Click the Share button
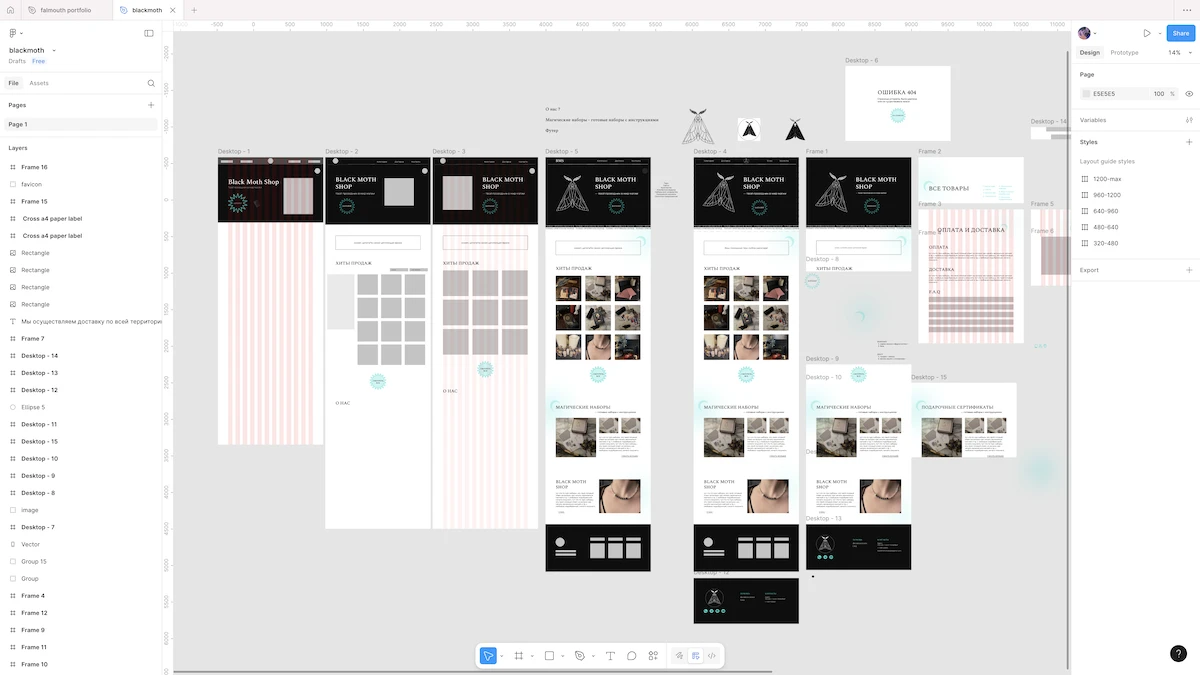This screenshot has height=675, width=1200. point(1180,33)
